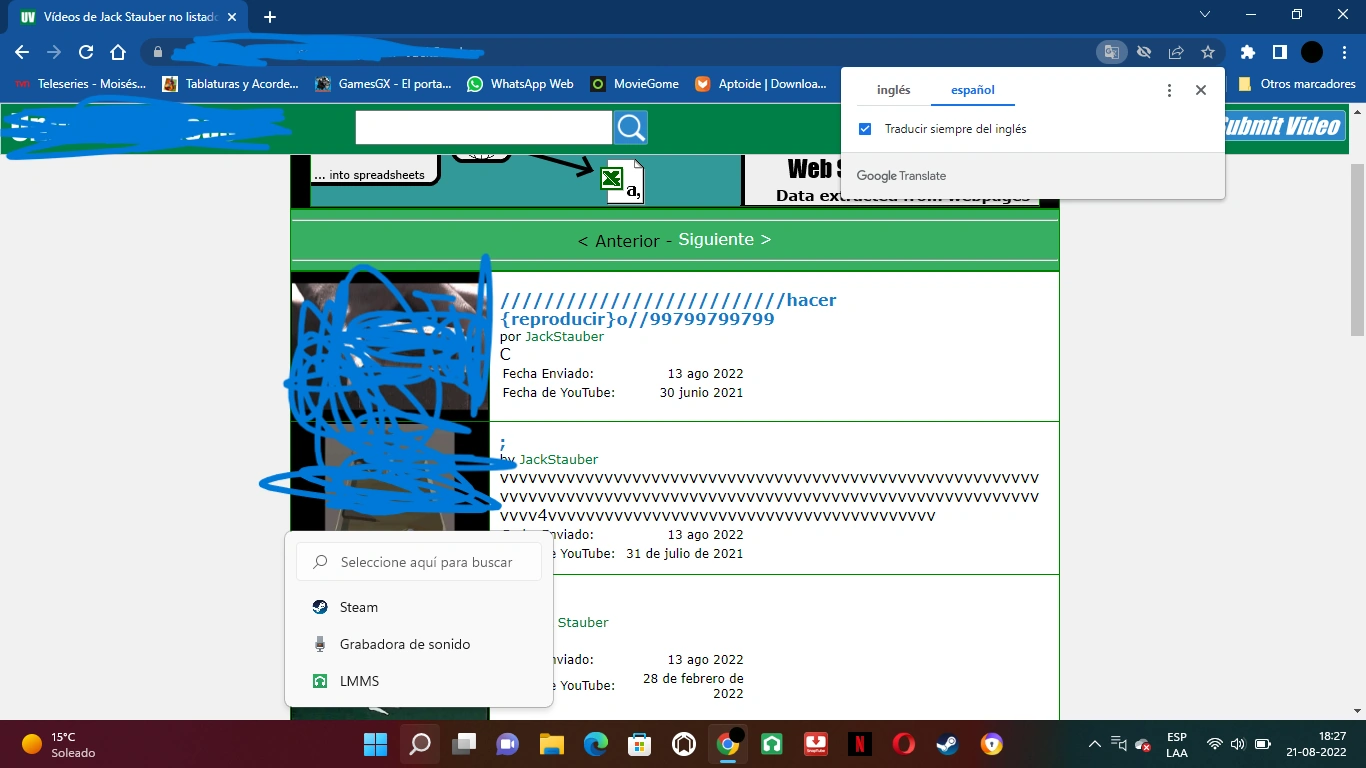Show hidden system tray icons
The height and width of the screenshot is (768, 1366).
pos(1094,744)
